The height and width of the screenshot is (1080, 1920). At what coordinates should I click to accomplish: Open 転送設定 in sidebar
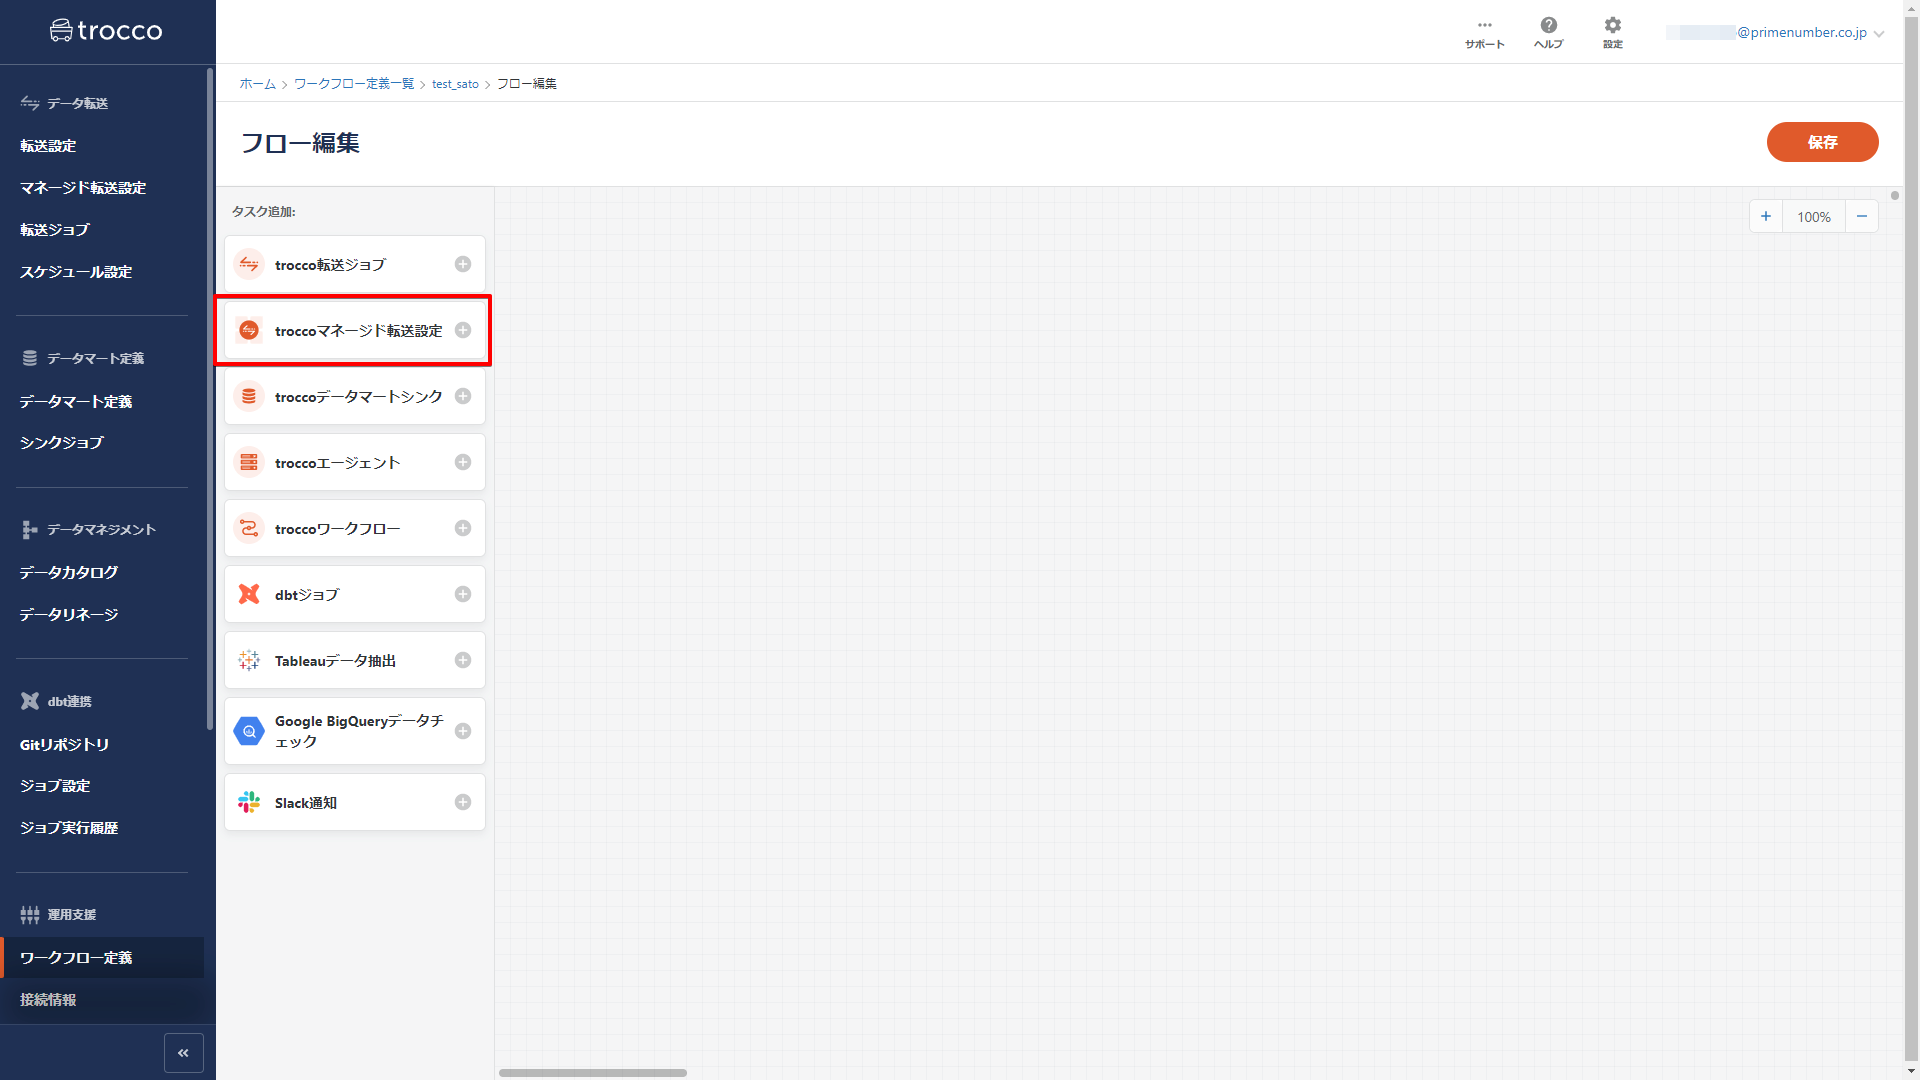pos(48,146)
